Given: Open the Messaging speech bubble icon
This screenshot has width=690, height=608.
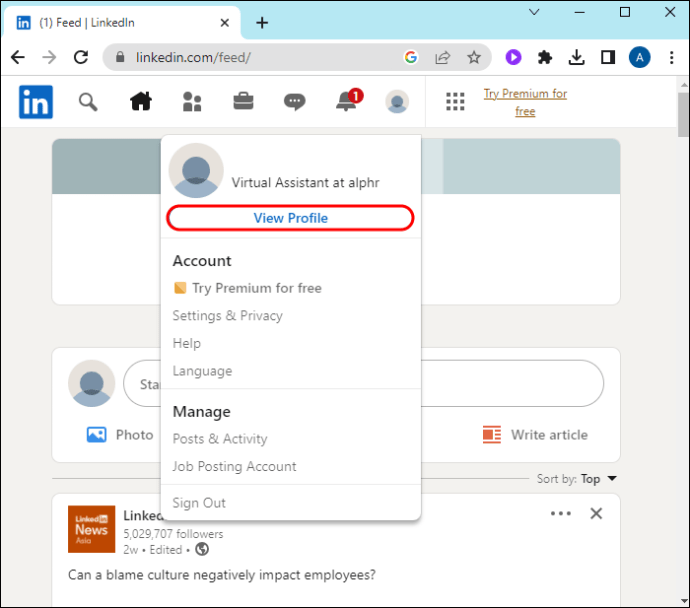Looking at the screenshot, I should (294, 102).
